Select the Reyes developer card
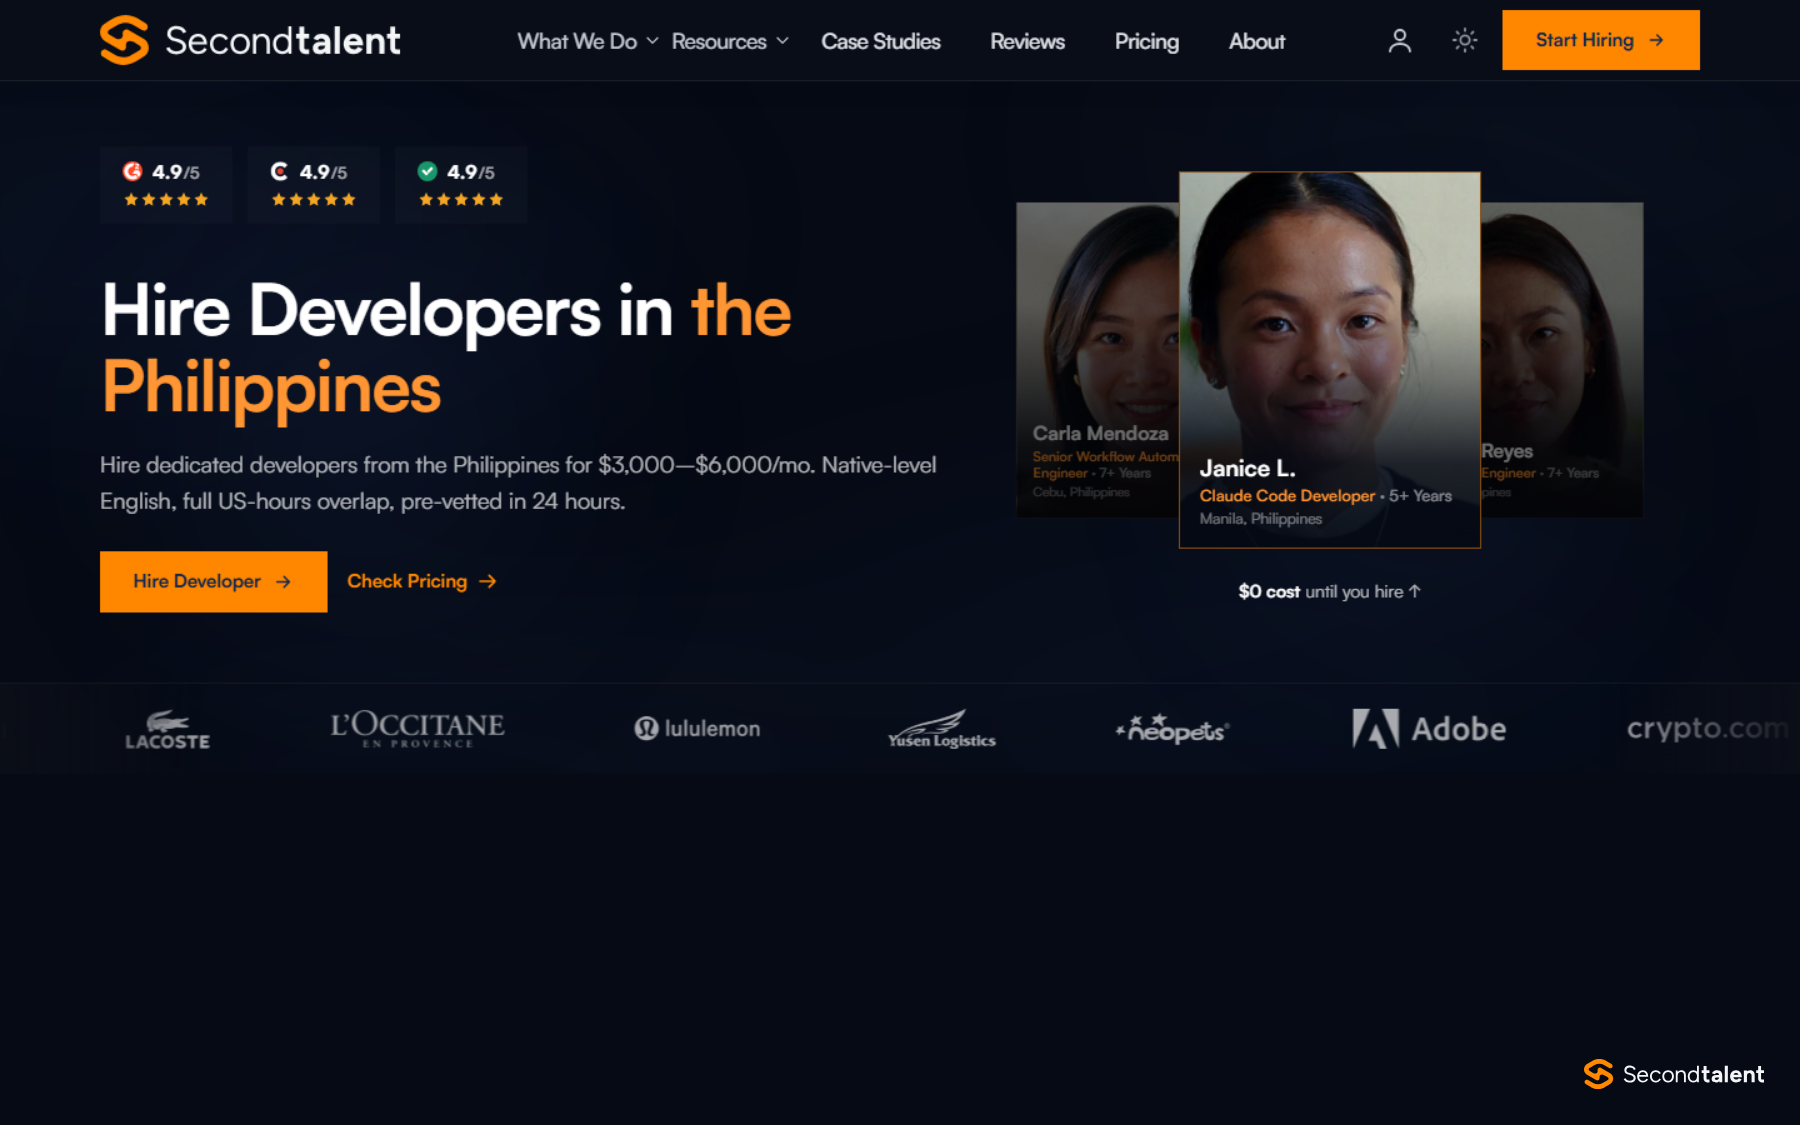 [1561, 360]
